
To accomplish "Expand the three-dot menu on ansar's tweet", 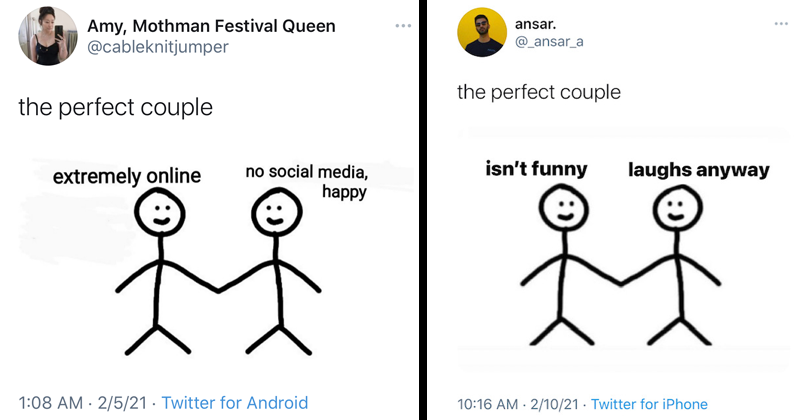I will (x=780, y=22).
